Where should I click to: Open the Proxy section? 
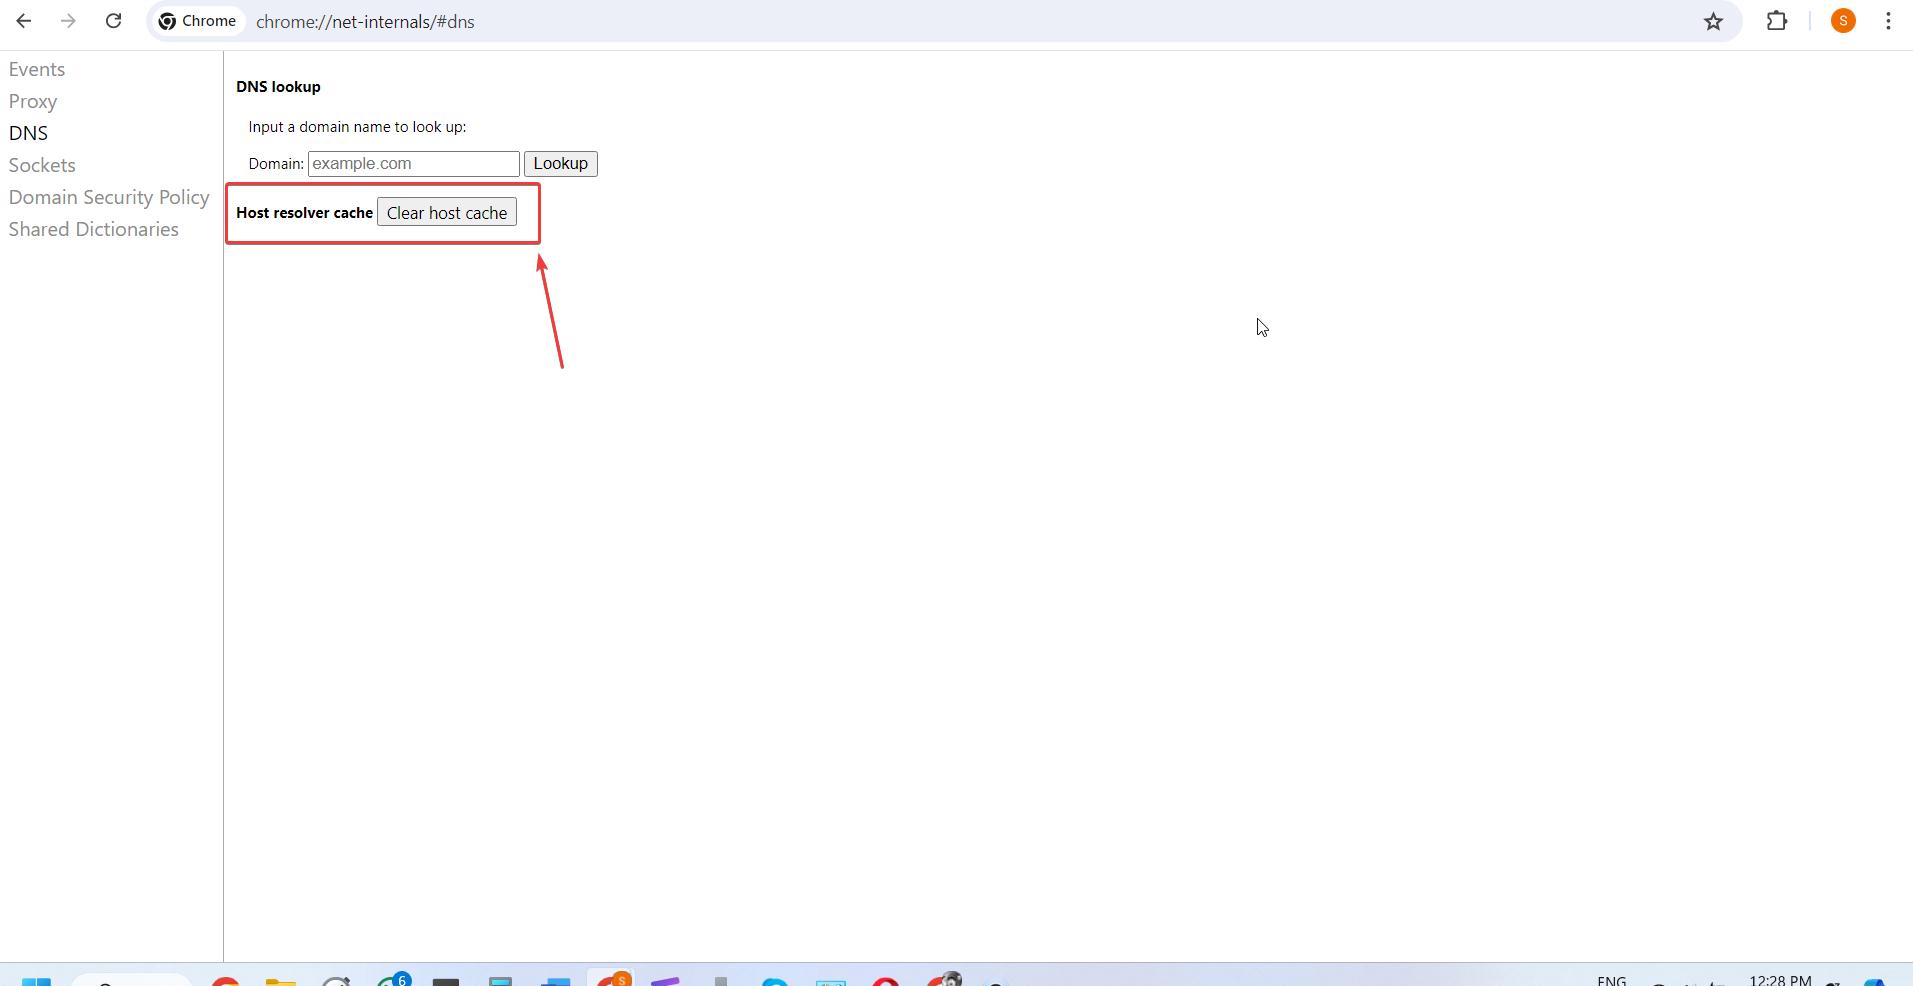[33, 101]
